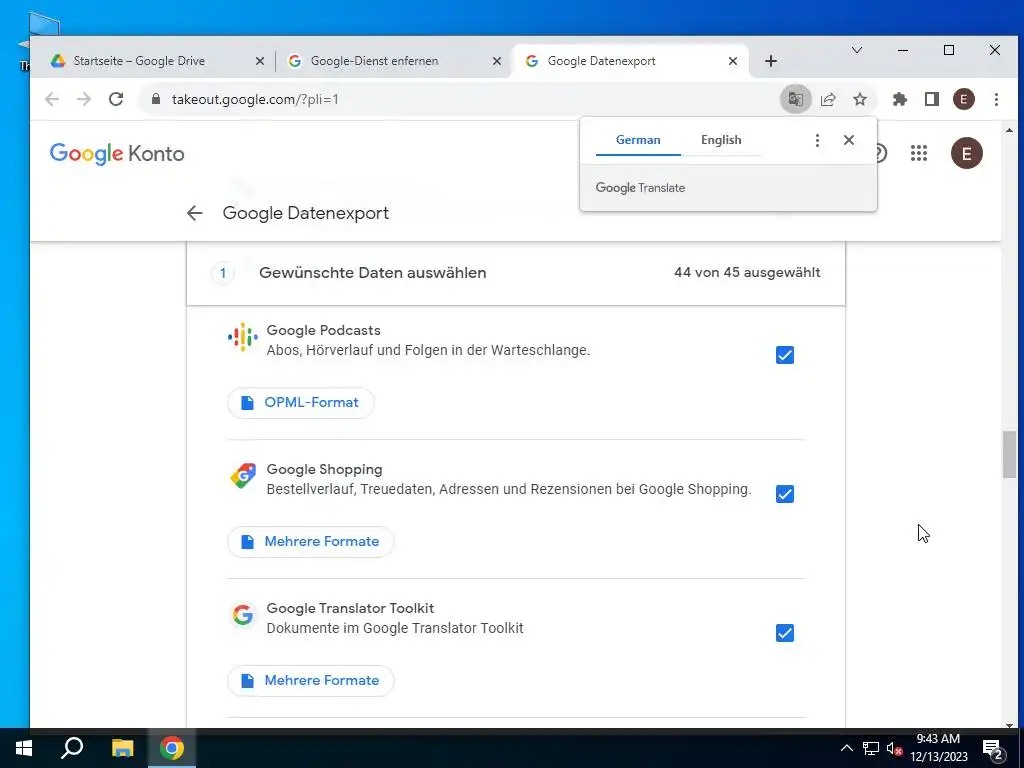Open the Windows Start menu
The width and height of the screenshot is (1024, 768).
[x=24, y=748]
